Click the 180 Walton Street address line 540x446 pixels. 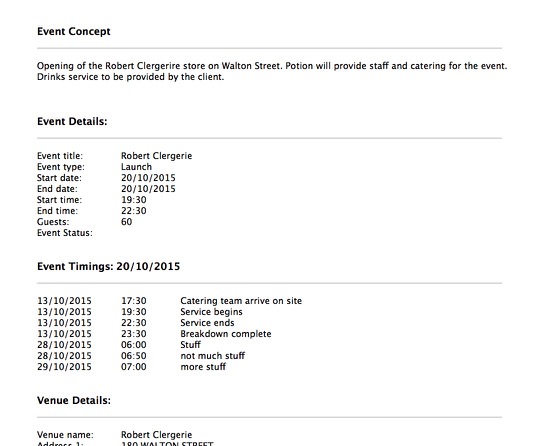[x=167, y=444]
